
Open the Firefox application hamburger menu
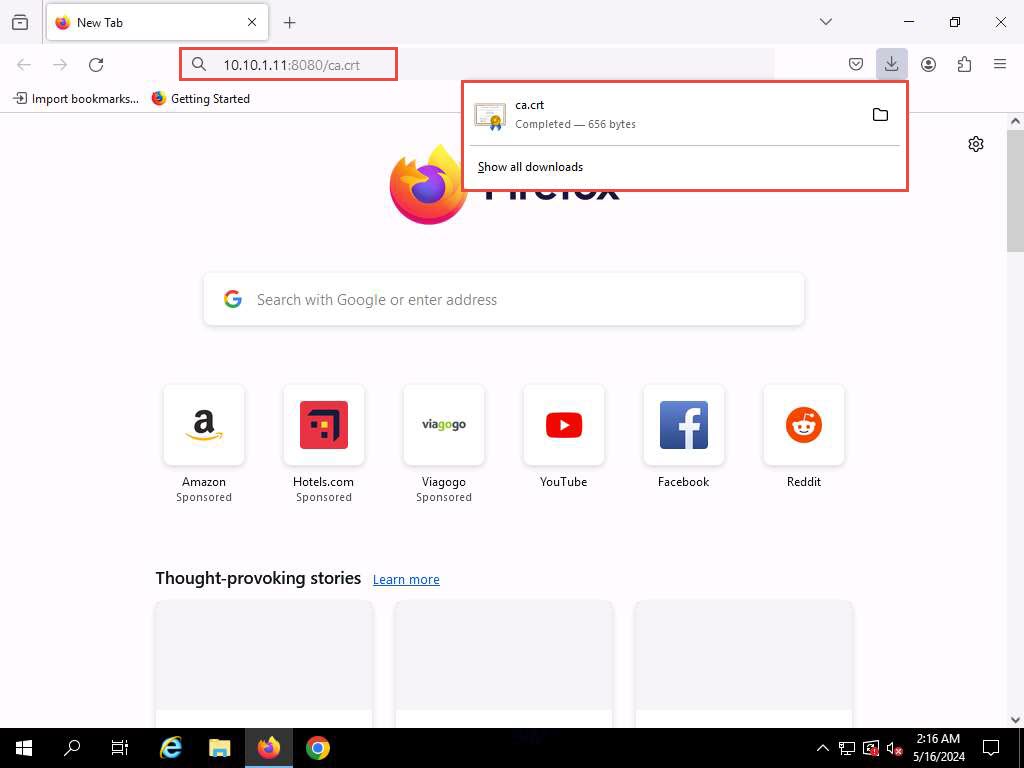tap(1000, 64)
